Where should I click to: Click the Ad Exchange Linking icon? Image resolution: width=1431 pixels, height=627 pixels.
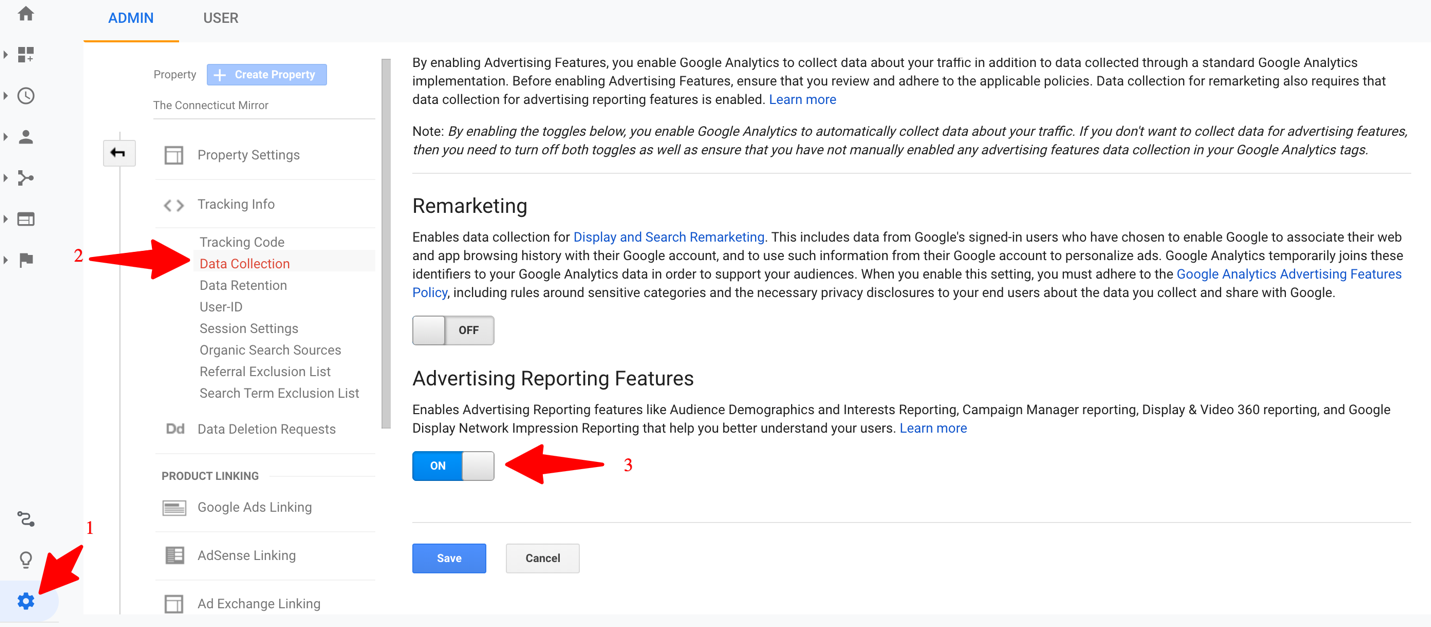174,604
